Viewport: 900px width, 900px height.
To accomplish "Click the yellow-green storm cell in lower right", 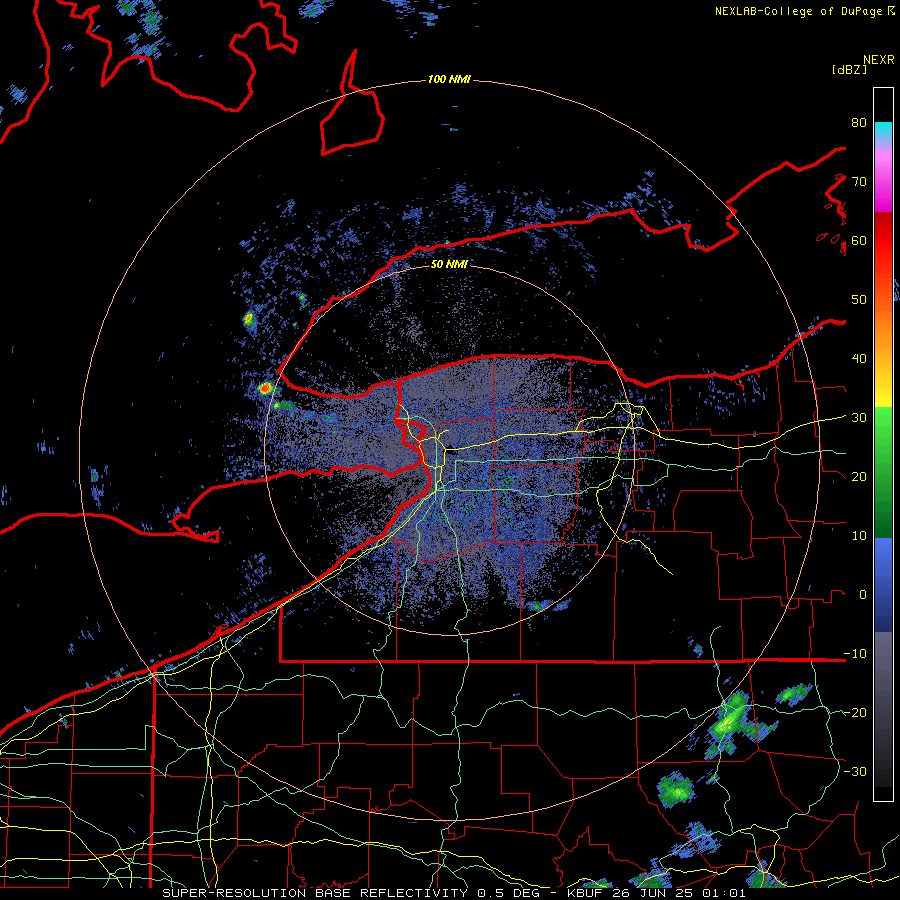I will click(x=729, y=722).
